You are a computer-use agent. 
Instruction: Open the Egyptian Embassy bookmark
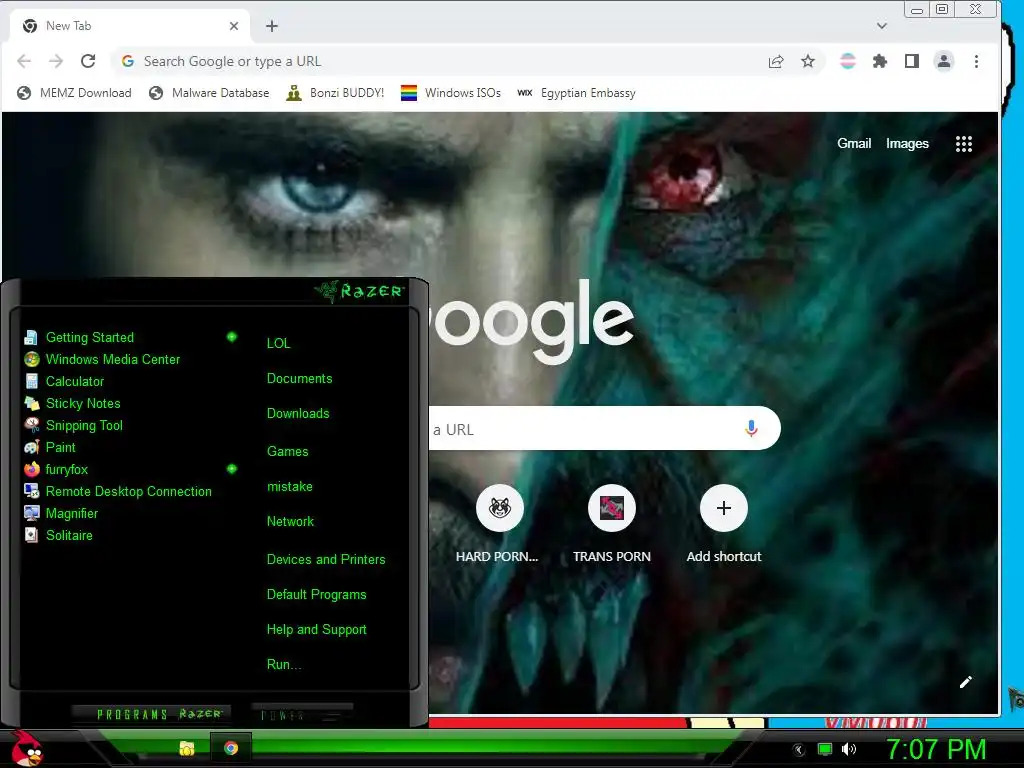pos(576,93)
